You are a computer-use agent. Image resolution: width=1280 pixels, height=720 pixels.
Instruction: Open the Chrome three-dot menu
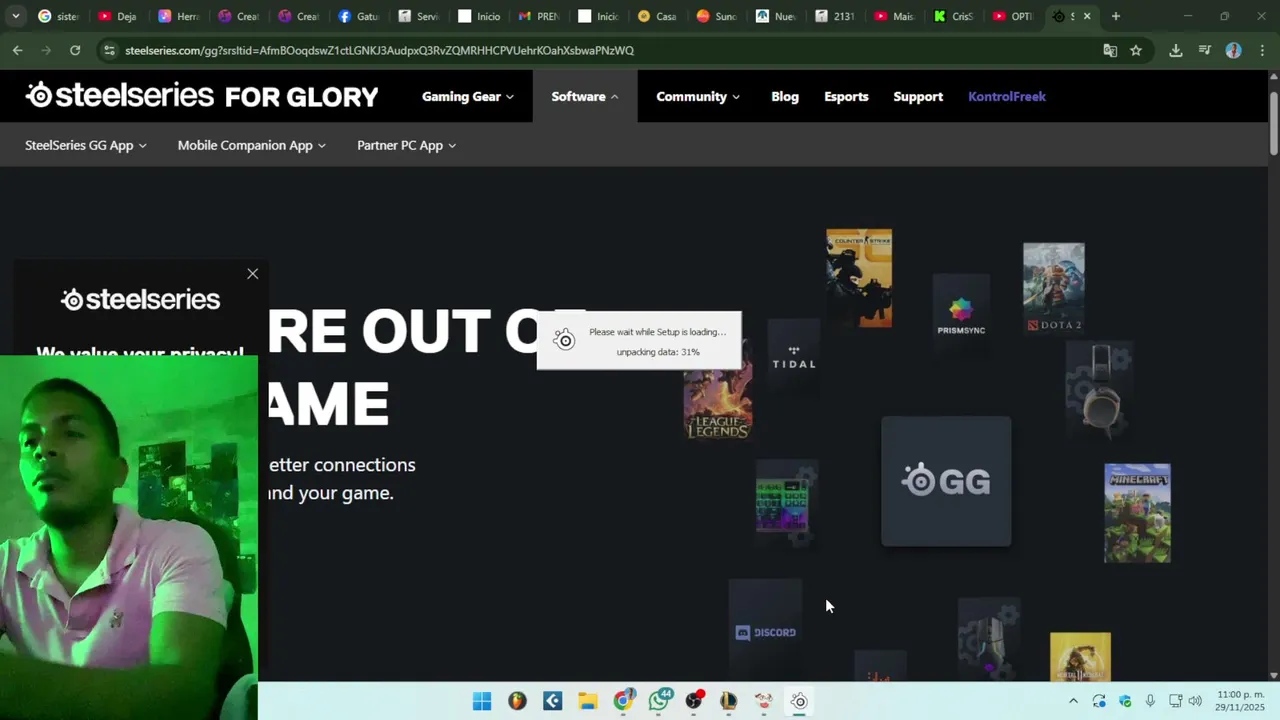(1262, 50)
